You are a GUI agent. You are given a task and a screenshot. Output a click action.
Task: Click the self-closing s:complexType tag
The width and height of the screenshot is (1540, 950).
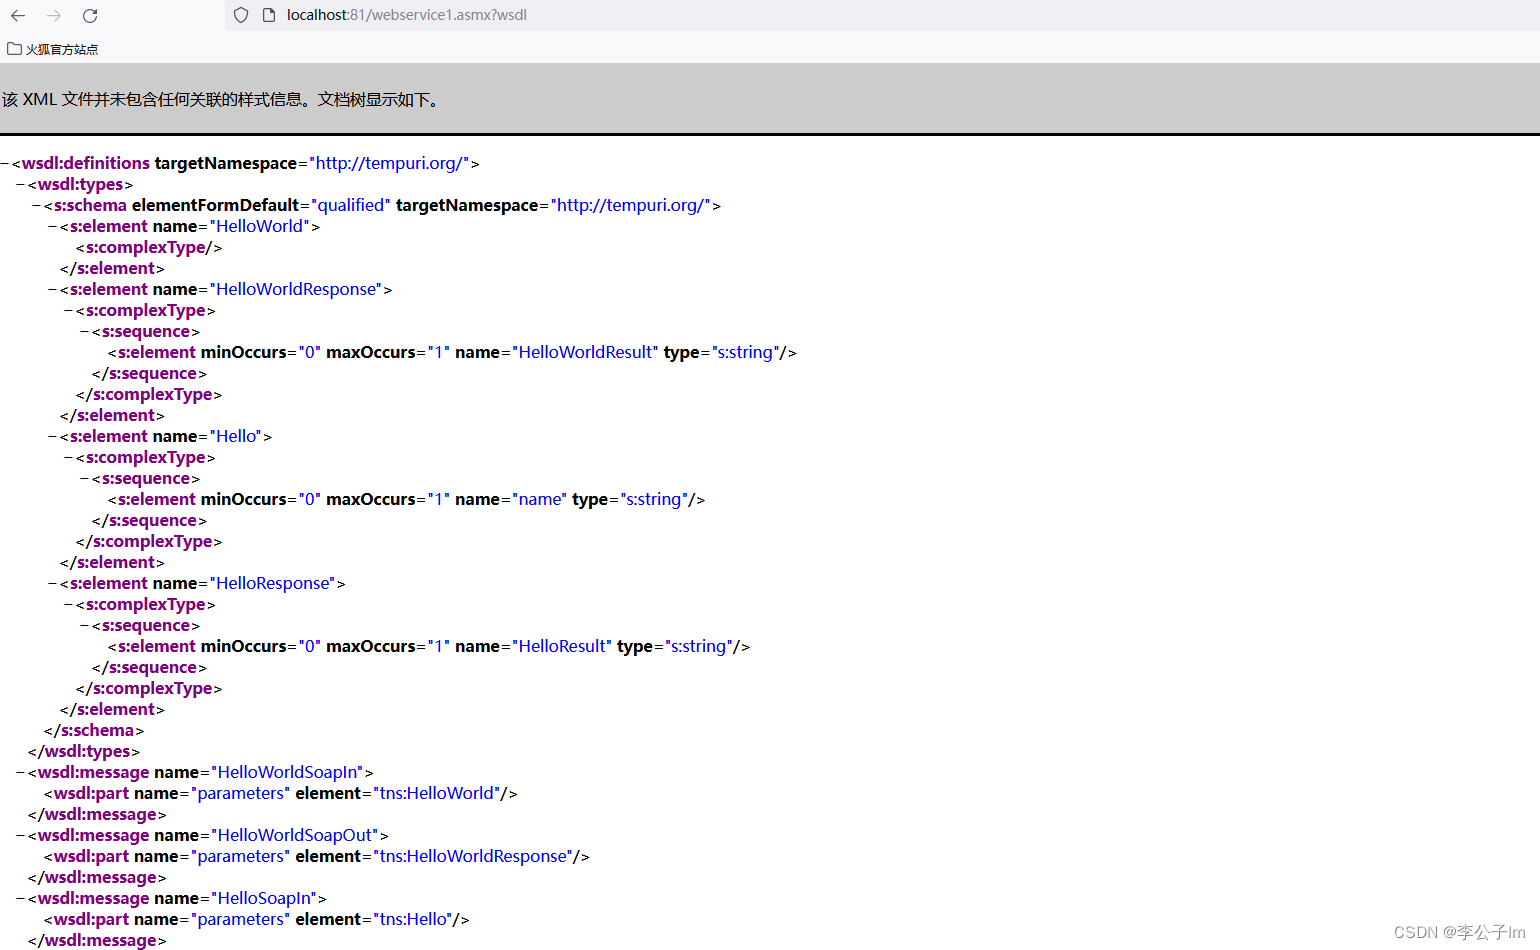149,247
